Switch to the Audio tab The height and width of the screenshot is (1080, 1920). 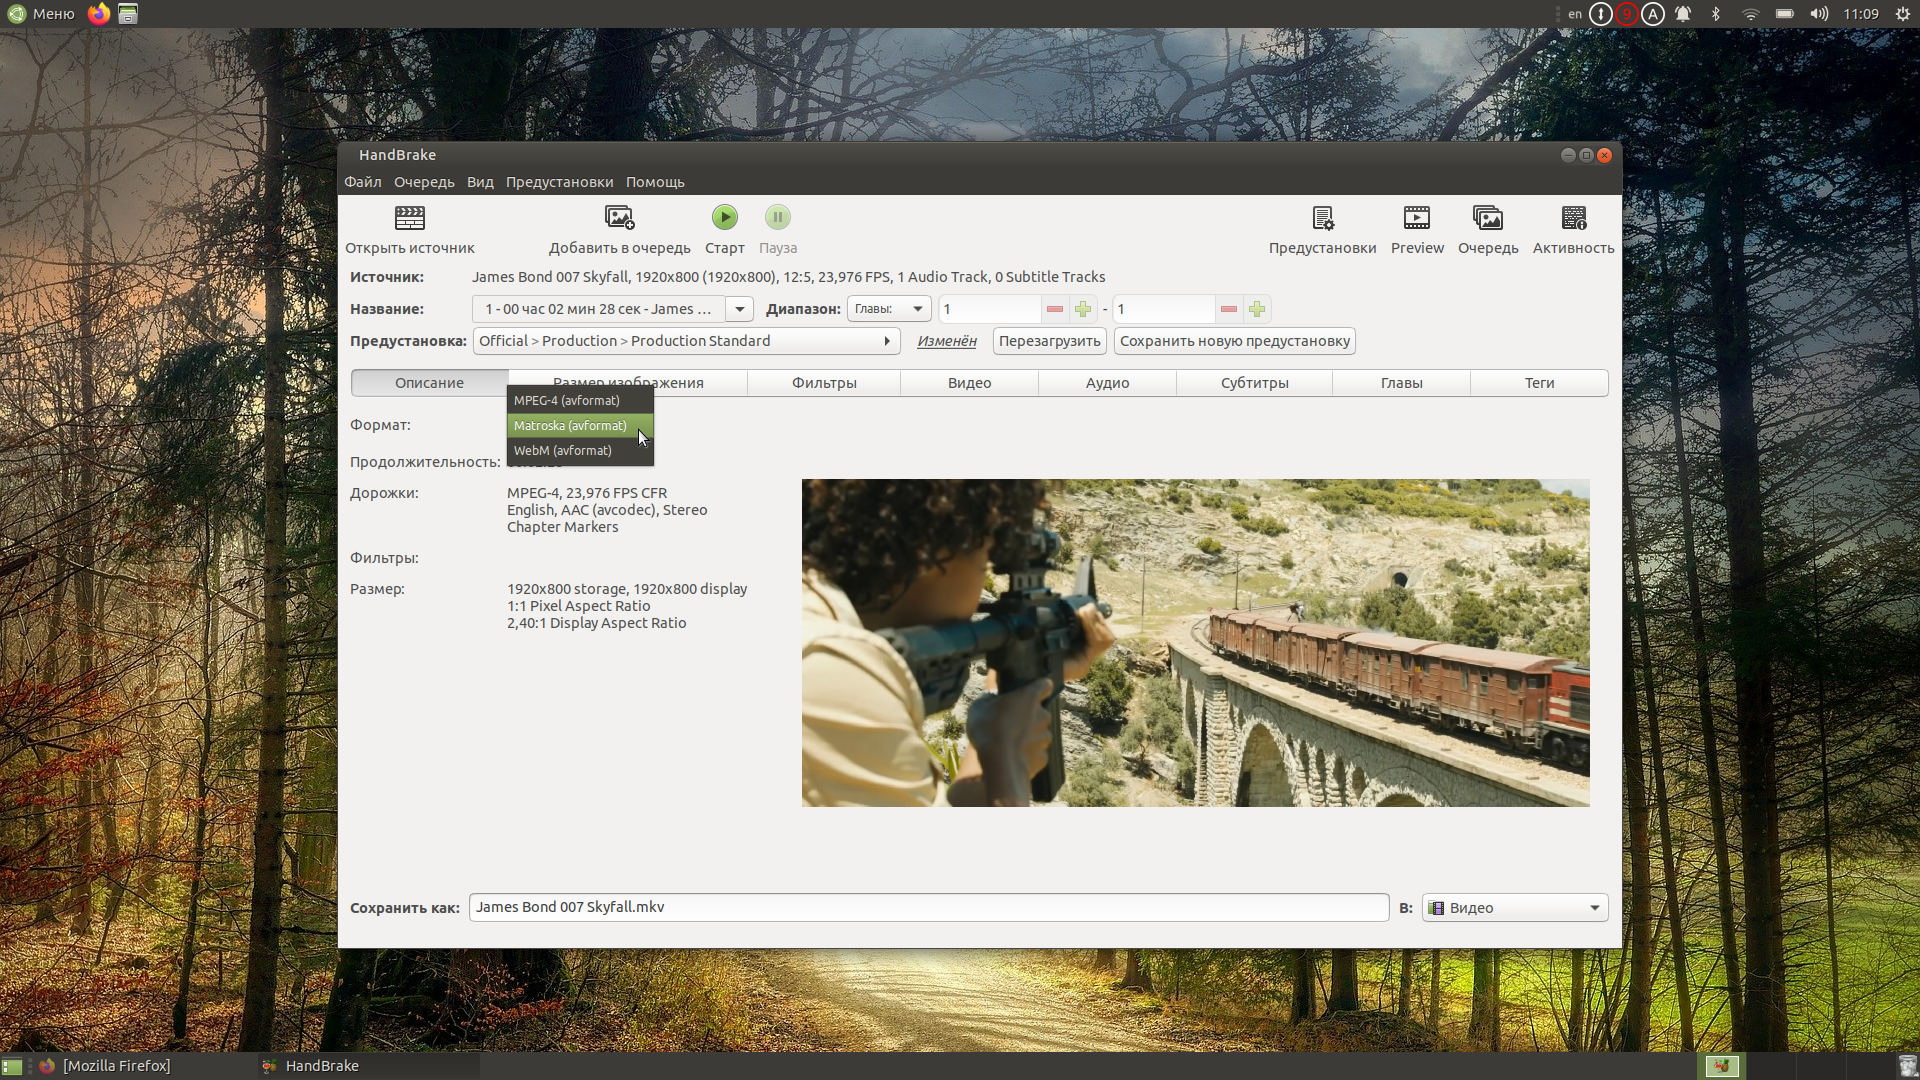point(1107,383)
